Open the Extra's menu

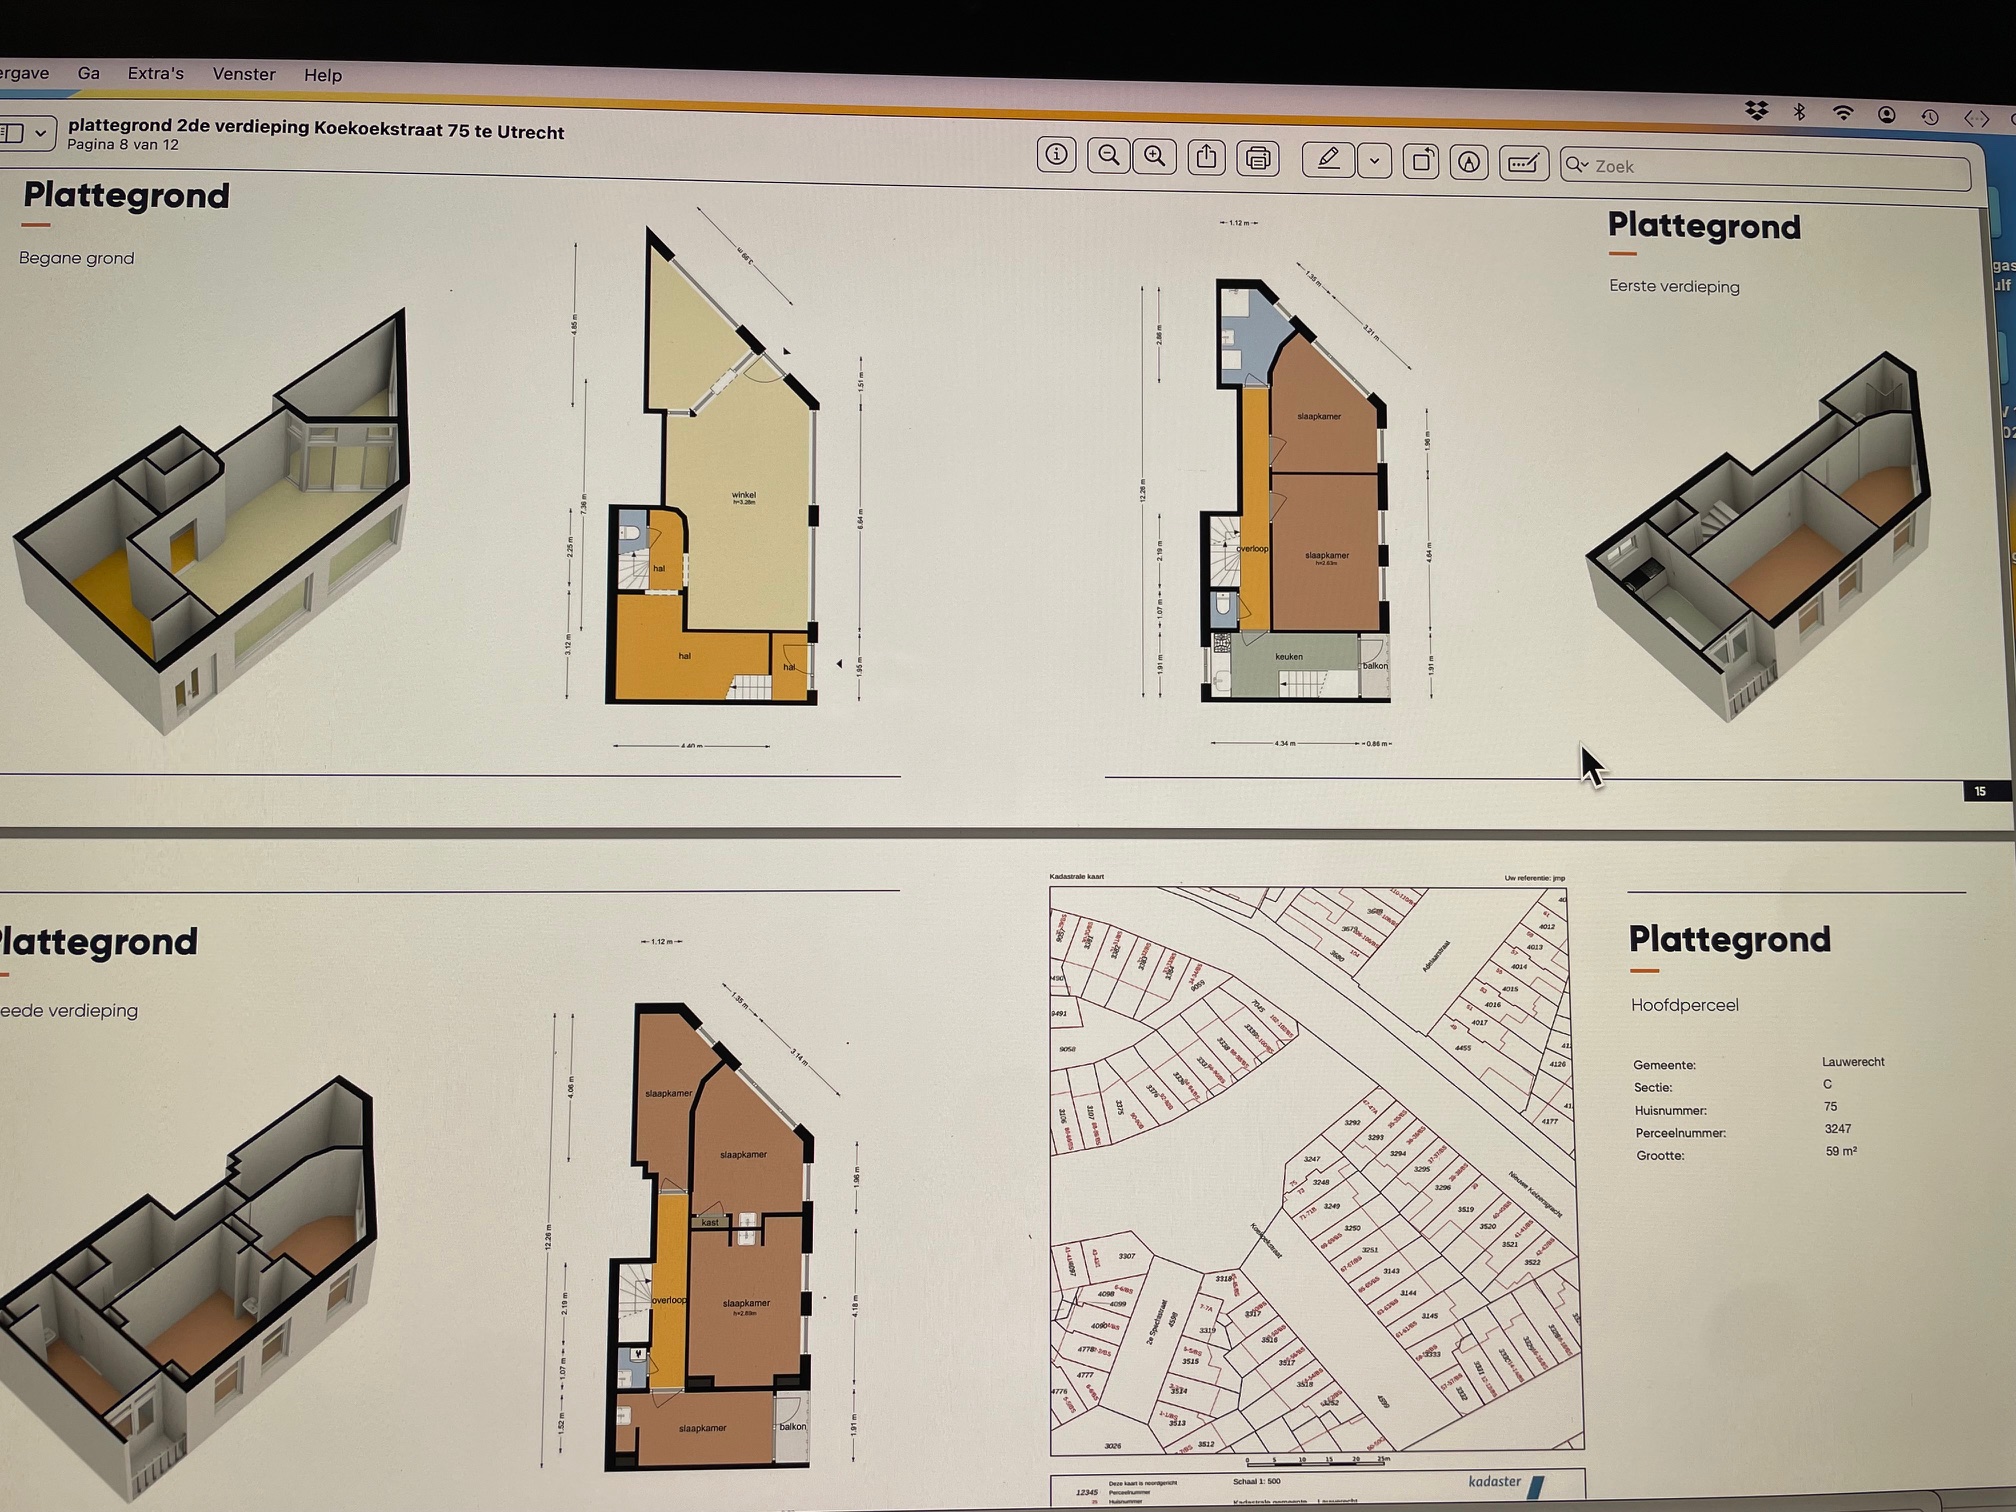[x=156, y=74]
